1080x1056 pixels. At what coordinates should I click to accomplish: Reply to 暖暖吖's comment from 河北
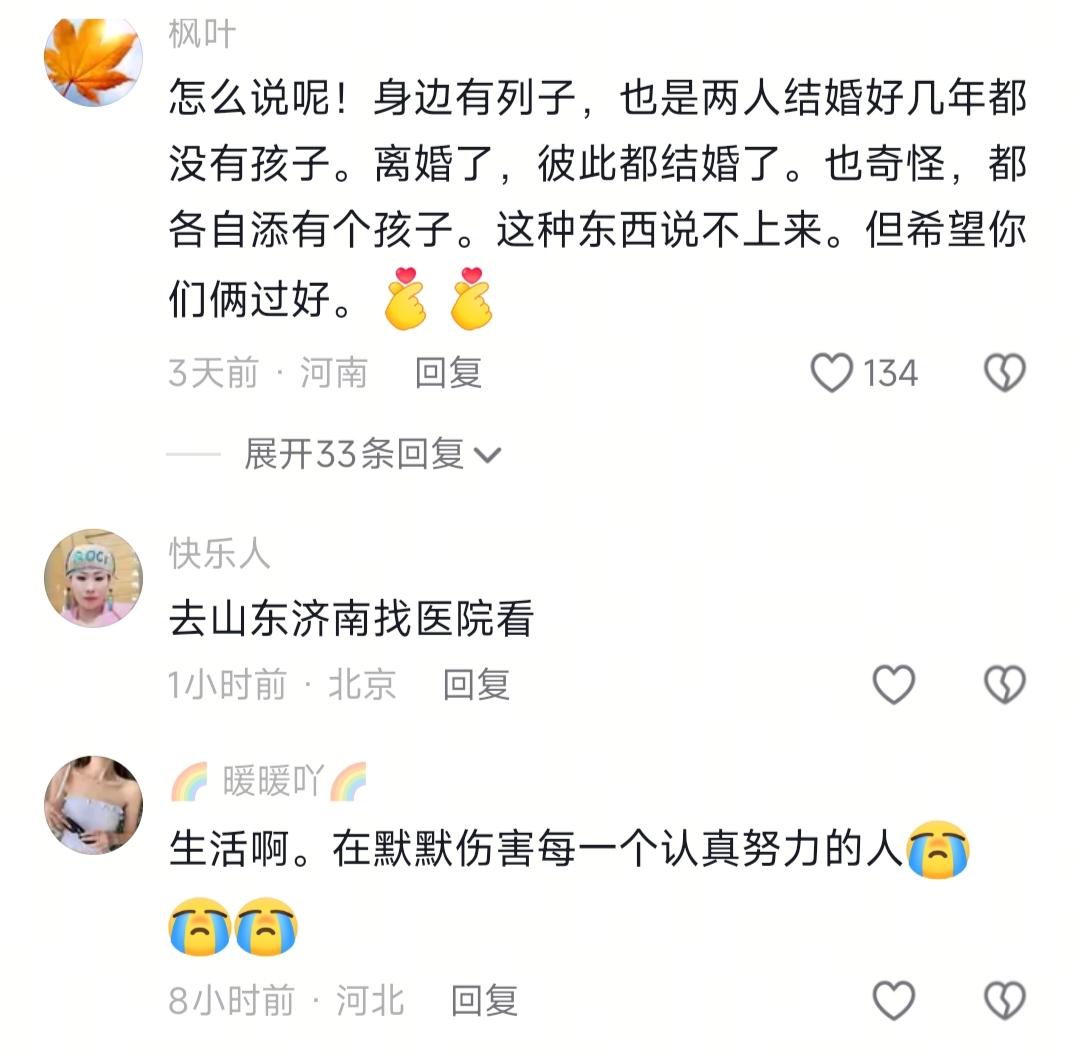coord(484,1000)
